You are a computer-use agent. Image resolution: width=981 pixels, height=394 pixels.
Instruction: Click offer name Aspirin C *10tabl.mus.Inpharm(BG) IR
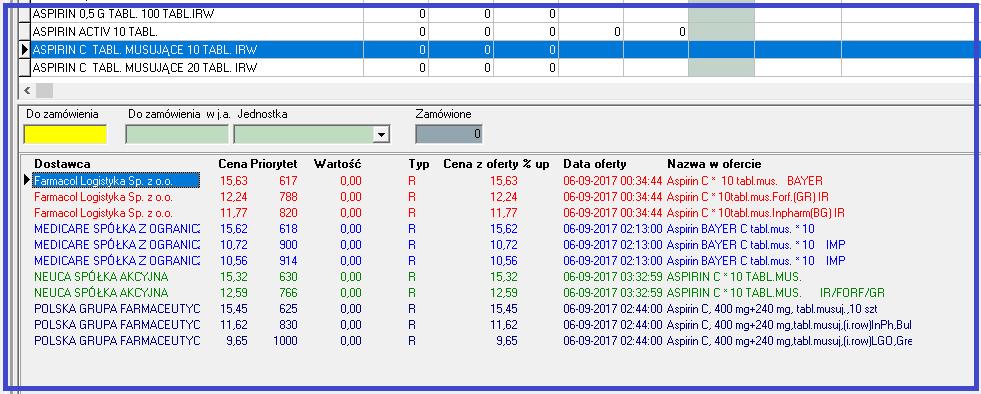point(755,213)
